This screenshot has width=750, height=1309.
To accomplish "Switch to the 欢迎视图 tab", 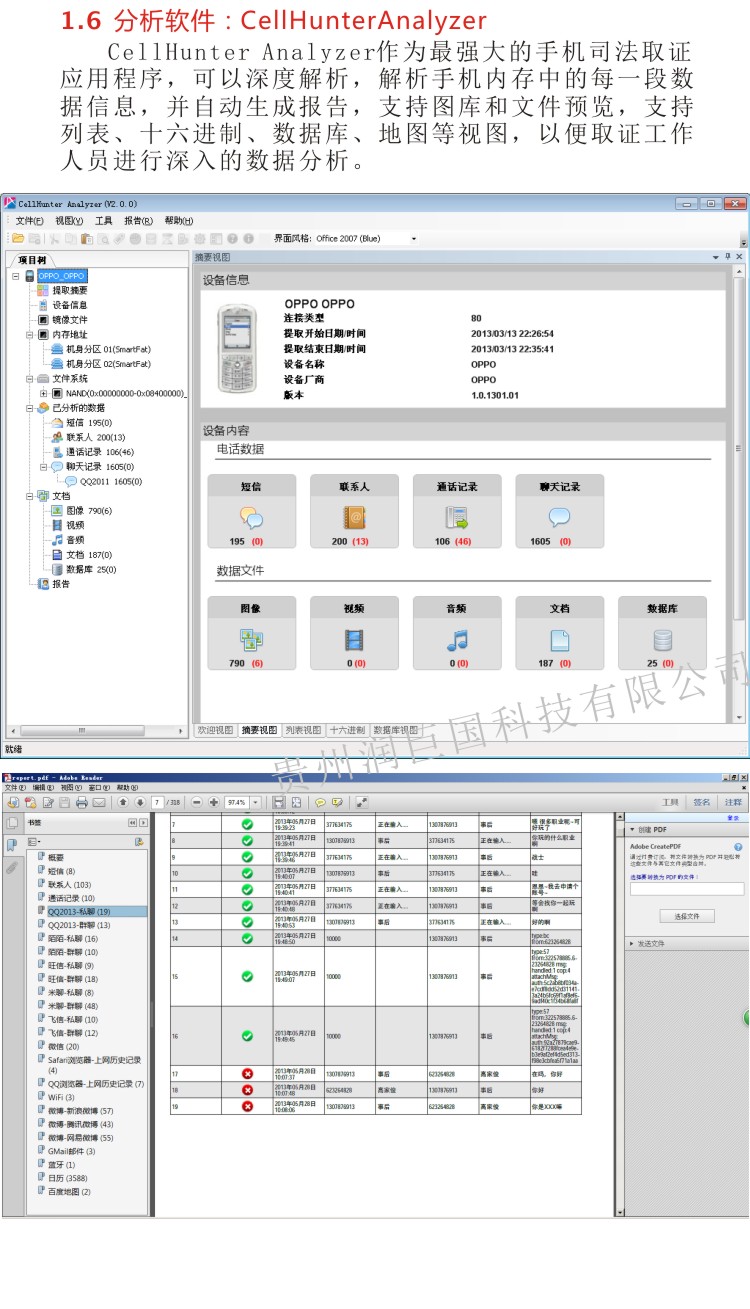I will [215, 730].
